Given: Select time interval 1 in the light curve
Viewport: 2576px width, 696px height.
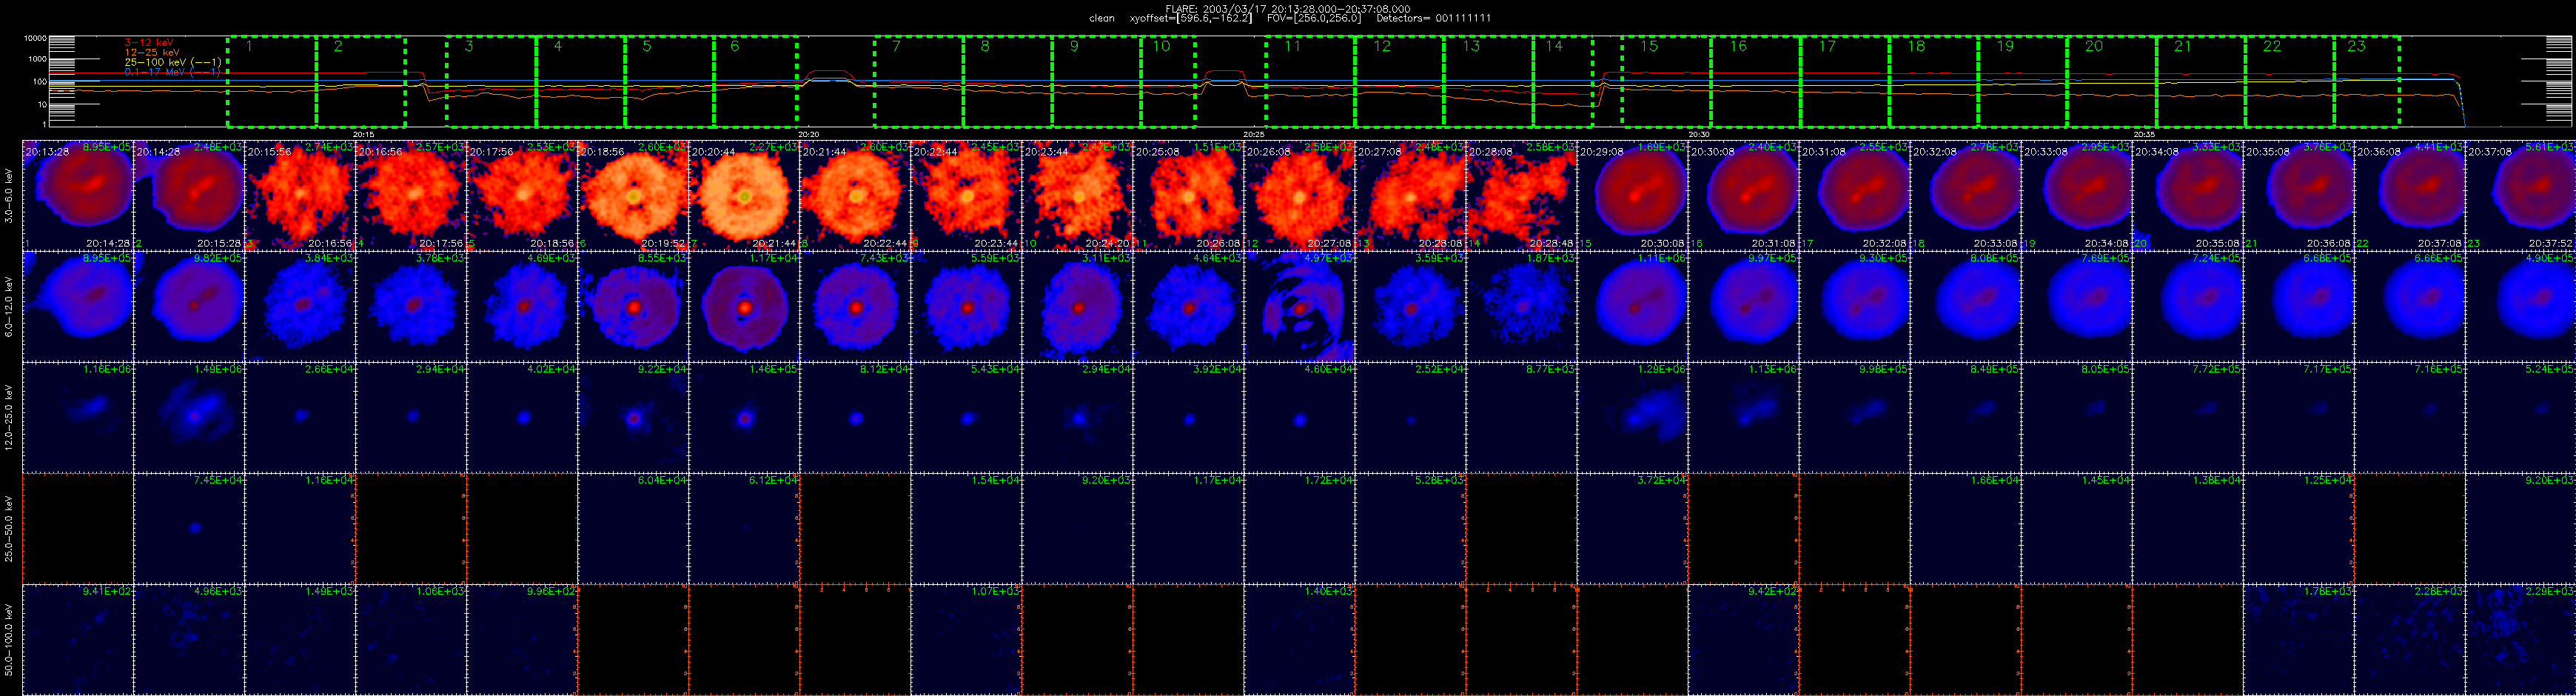Looking at the screenshot, I should 272,82.
